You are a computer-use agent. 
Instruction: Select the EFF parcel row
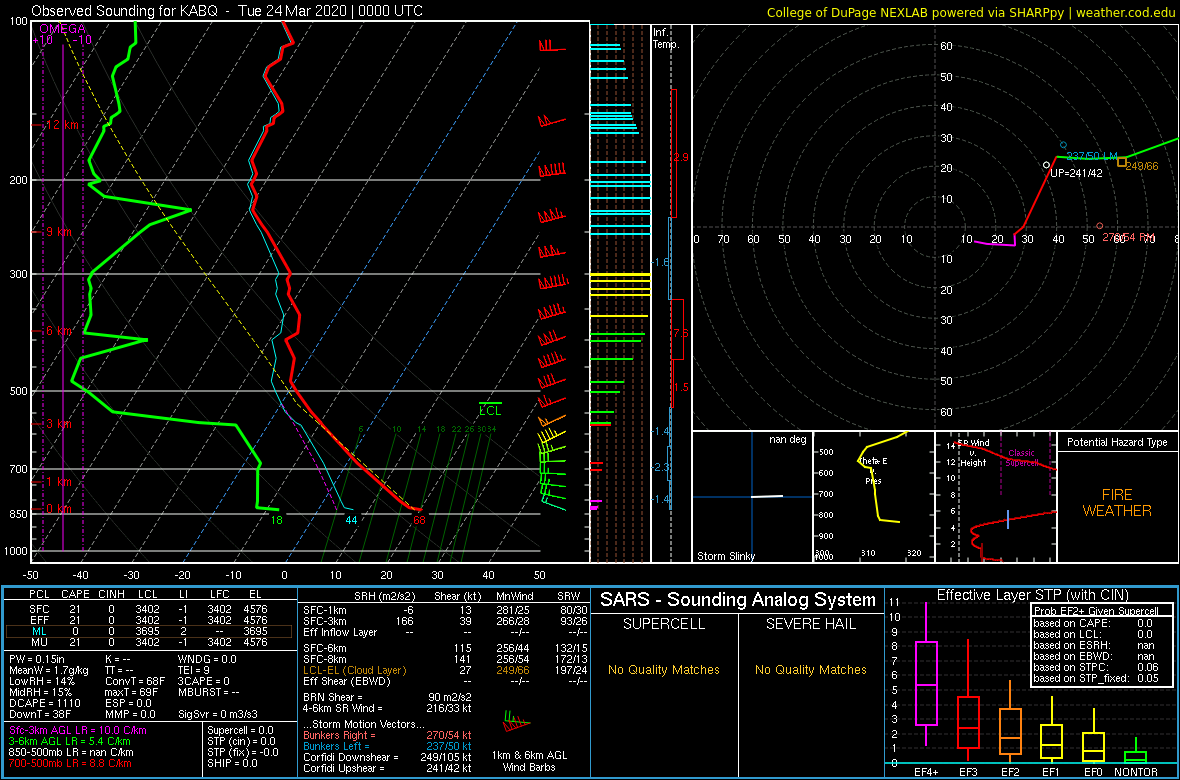click(151, 621)
